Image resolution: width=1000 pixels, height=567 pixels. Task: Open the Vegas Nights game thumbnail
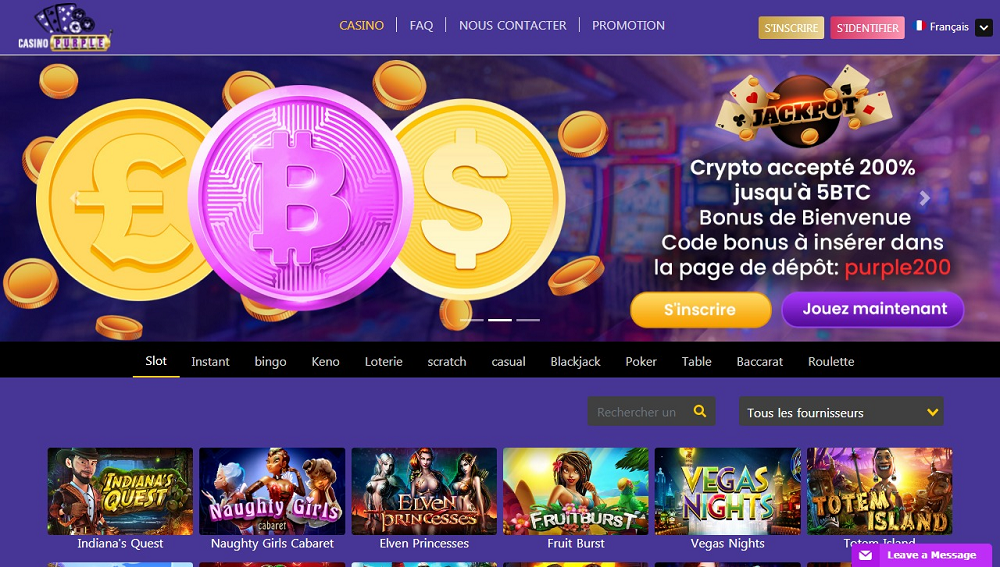pyautogui.click(x=728, y=491)
